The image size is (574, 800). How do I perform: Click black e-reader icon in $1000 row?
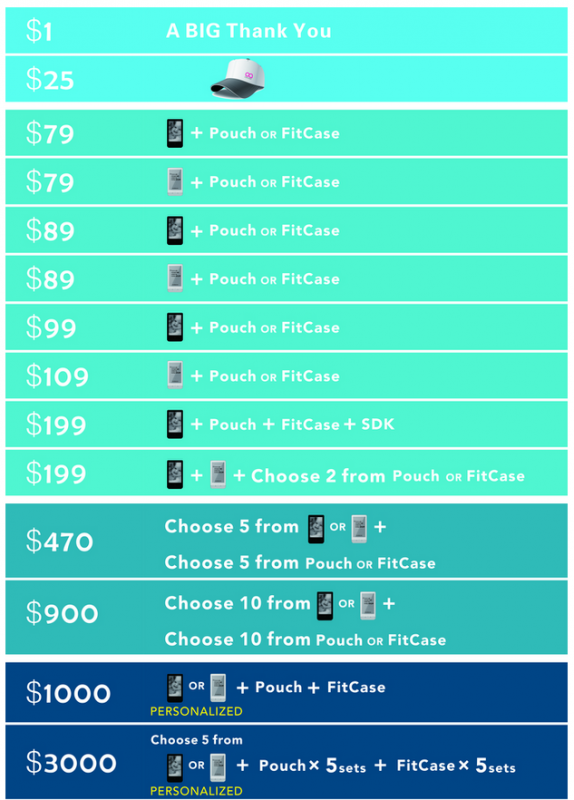(x=175, y=688)
